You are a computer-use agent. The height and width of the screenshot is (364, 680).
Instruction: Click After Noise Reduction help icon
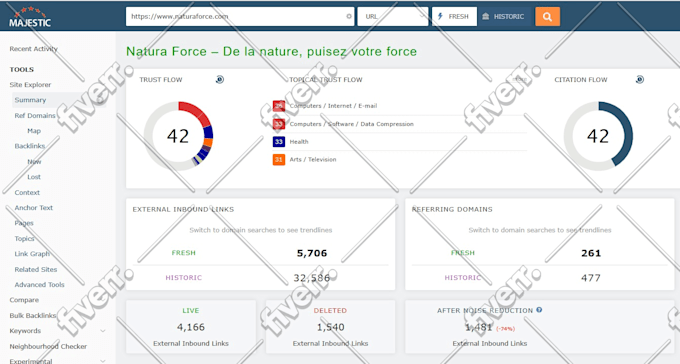[539, 310]
